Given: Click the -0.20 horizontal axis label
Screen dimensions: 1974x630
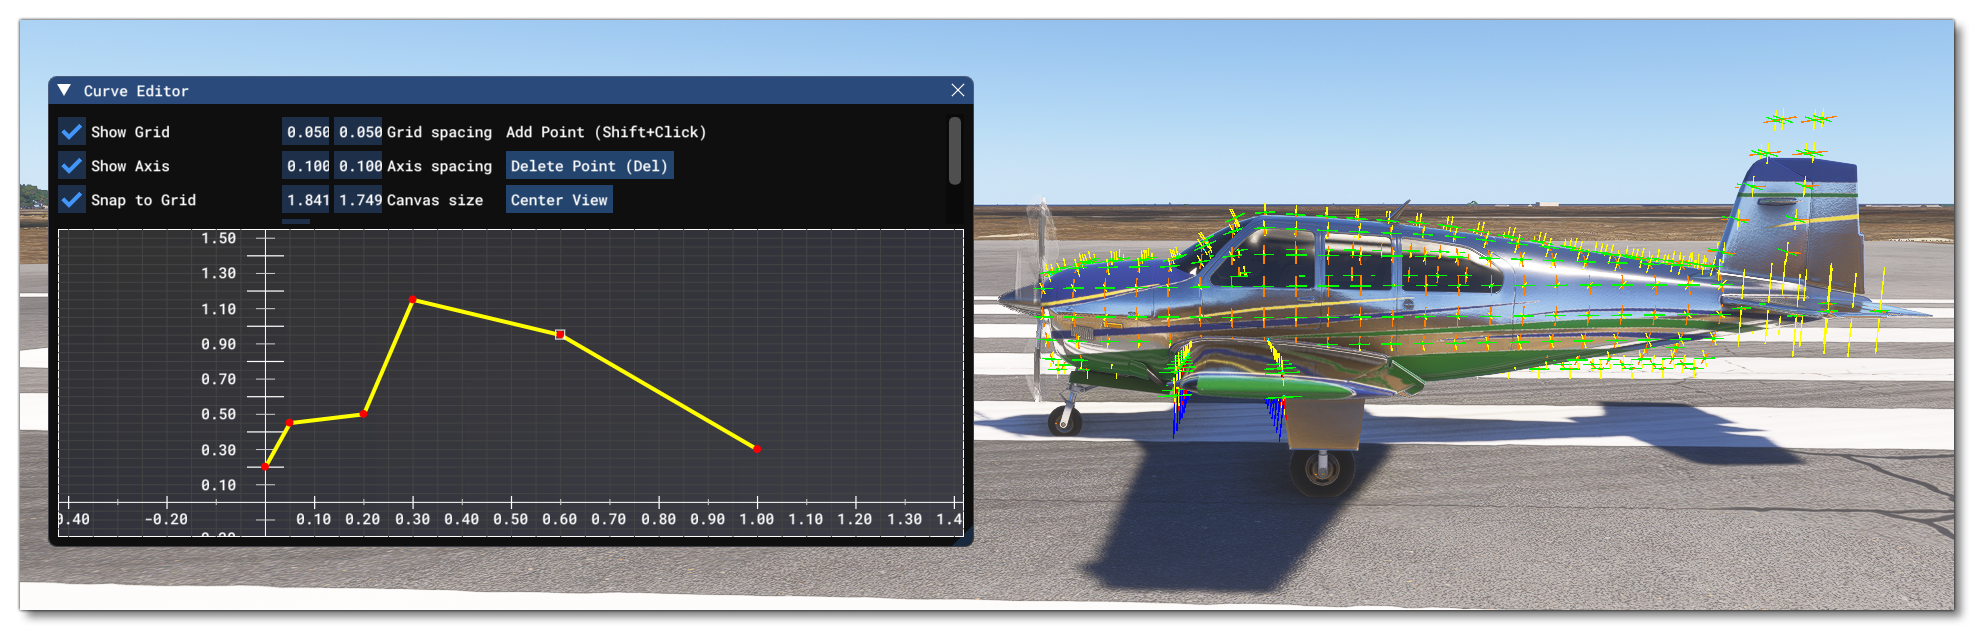Looking at the screenshot, I should pos(166,519).
